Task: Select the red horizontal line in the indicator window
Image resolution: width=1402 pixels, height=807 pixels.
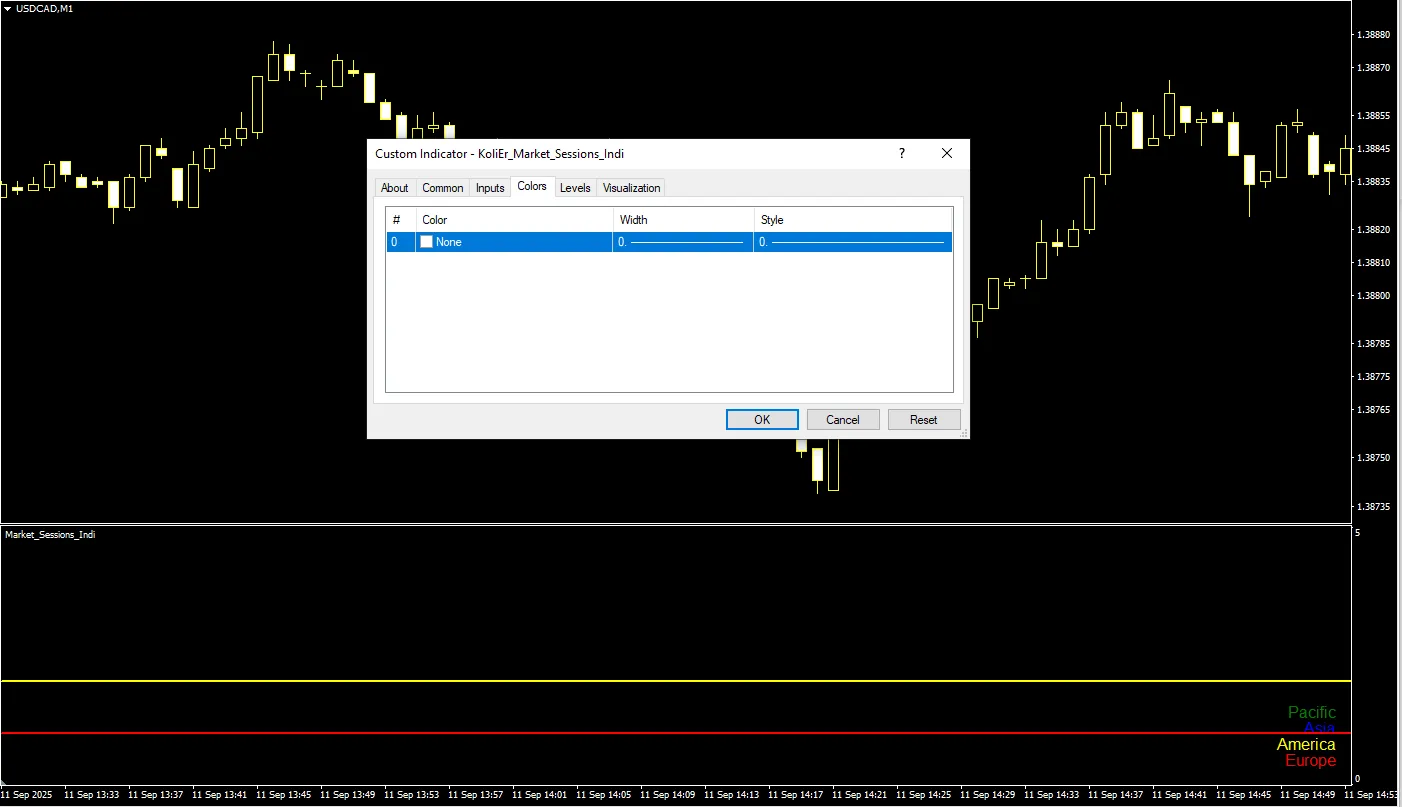Action: coord(600,733)
